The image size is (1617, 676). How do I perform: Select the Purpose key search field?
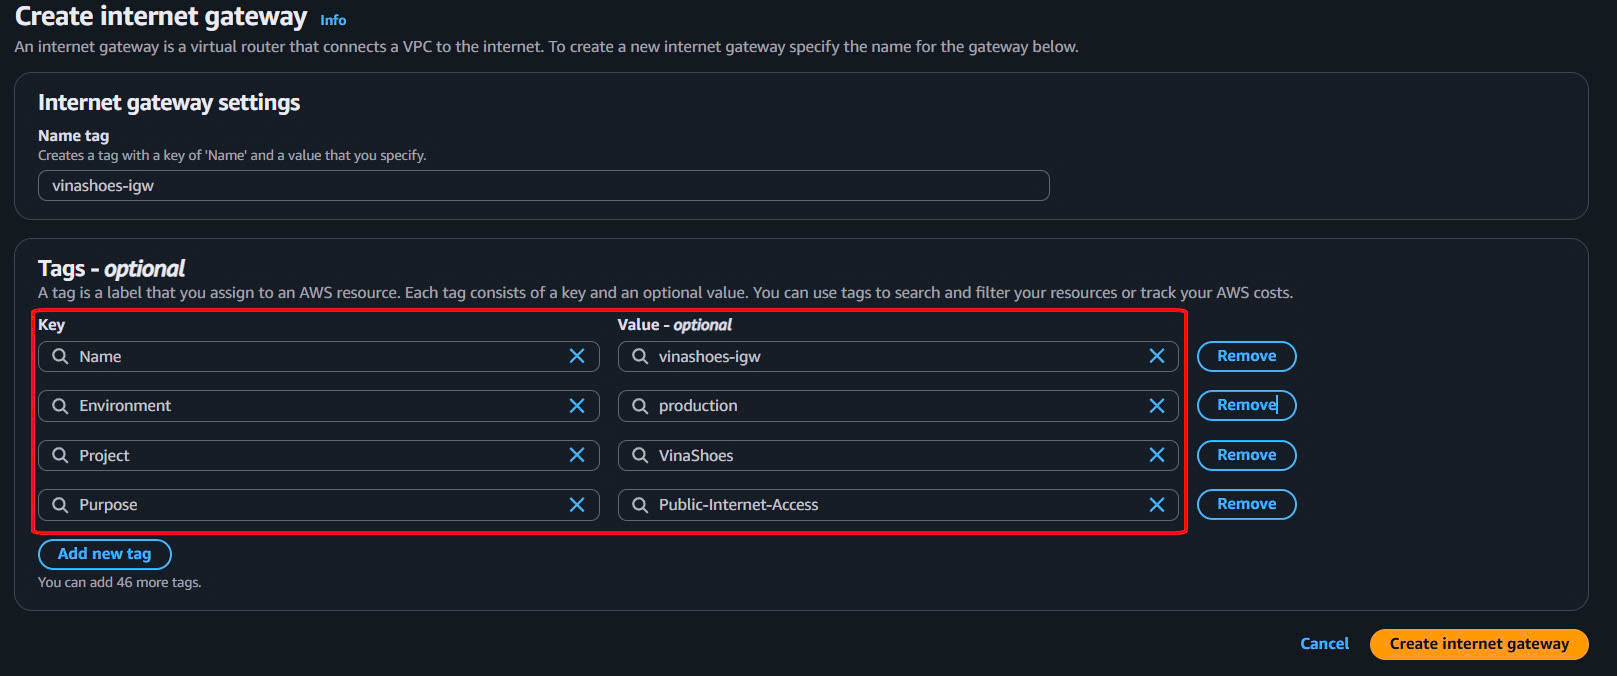[x=310, y=505]
